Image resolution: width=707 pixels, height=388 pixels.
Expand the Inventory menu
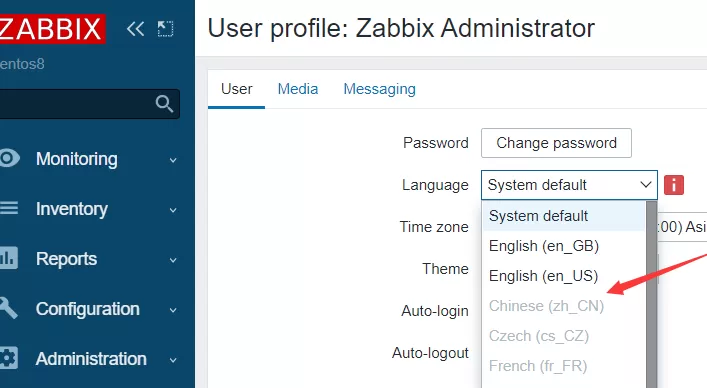coord(173,210)
